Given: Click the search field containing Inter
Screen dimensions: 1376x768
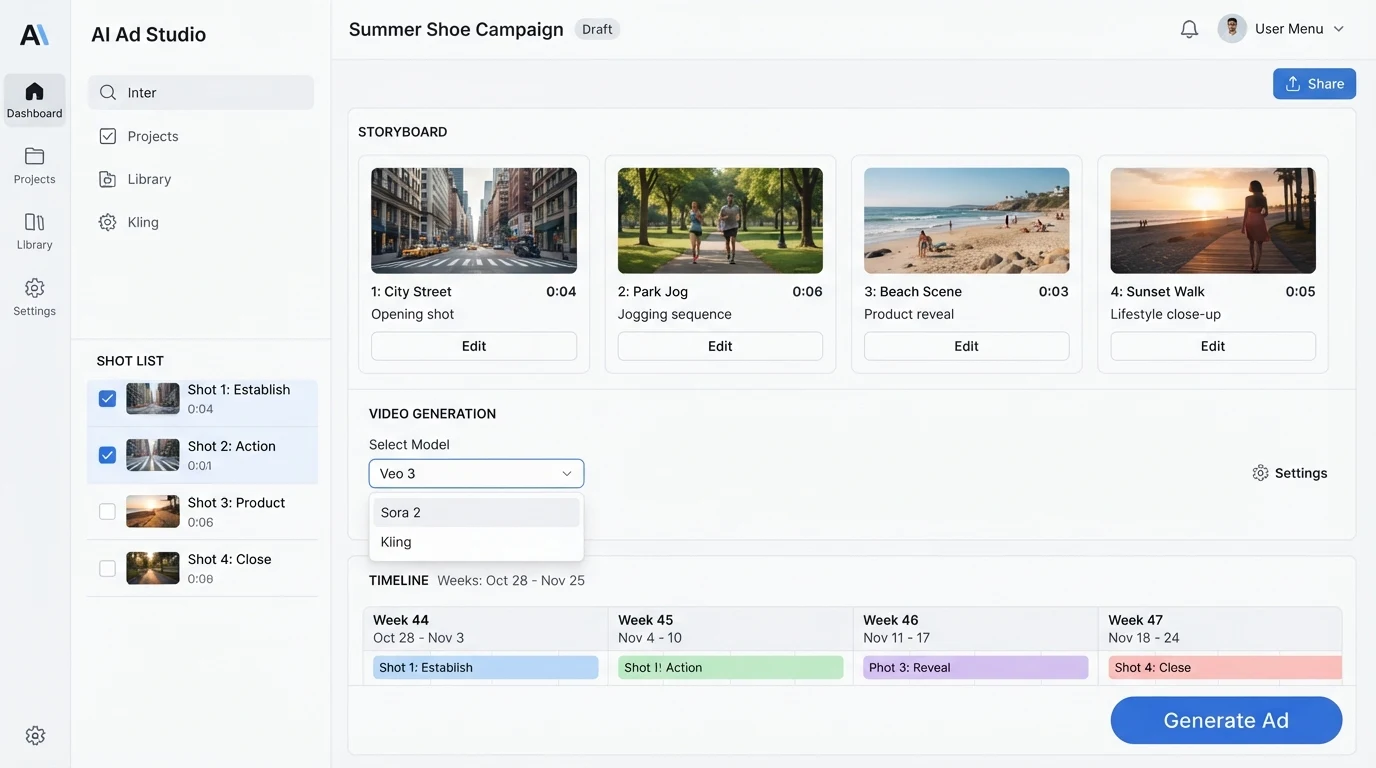Looking at the screenshot, I should [201, 93].
